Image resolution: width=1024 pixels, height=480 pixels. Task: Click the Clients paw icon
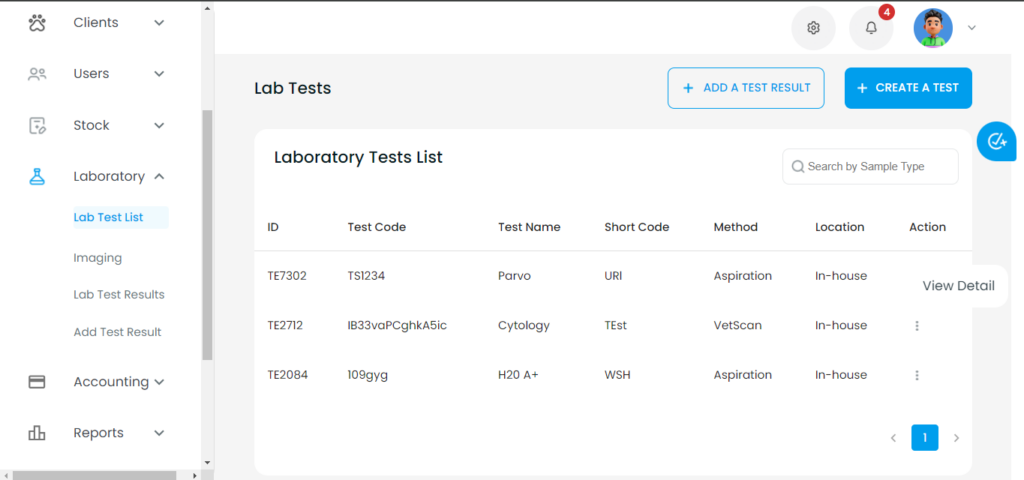pos(37,23)
